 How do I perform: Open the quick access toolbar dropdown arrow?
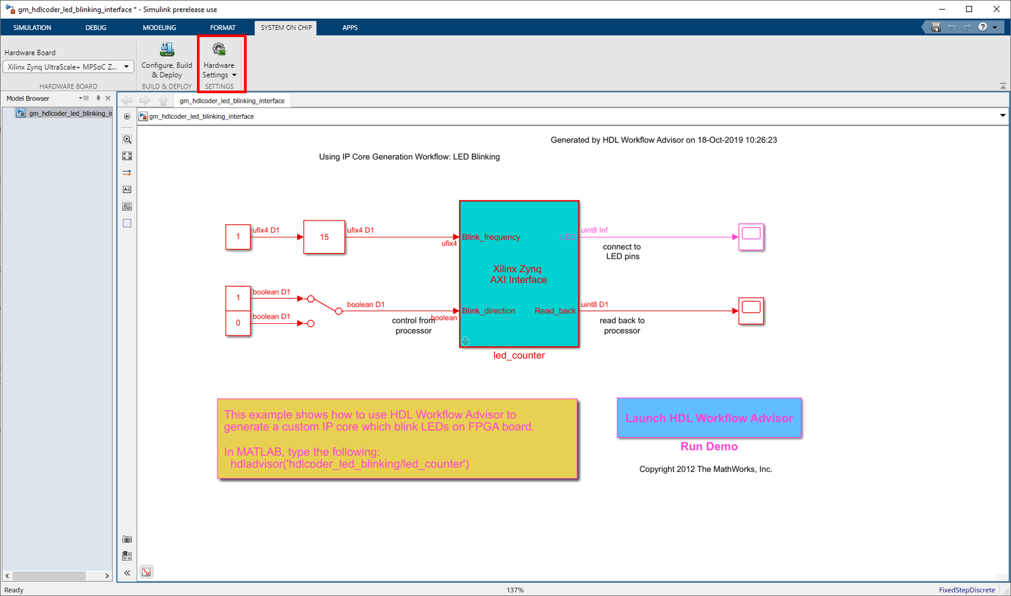tap(995, 27)
